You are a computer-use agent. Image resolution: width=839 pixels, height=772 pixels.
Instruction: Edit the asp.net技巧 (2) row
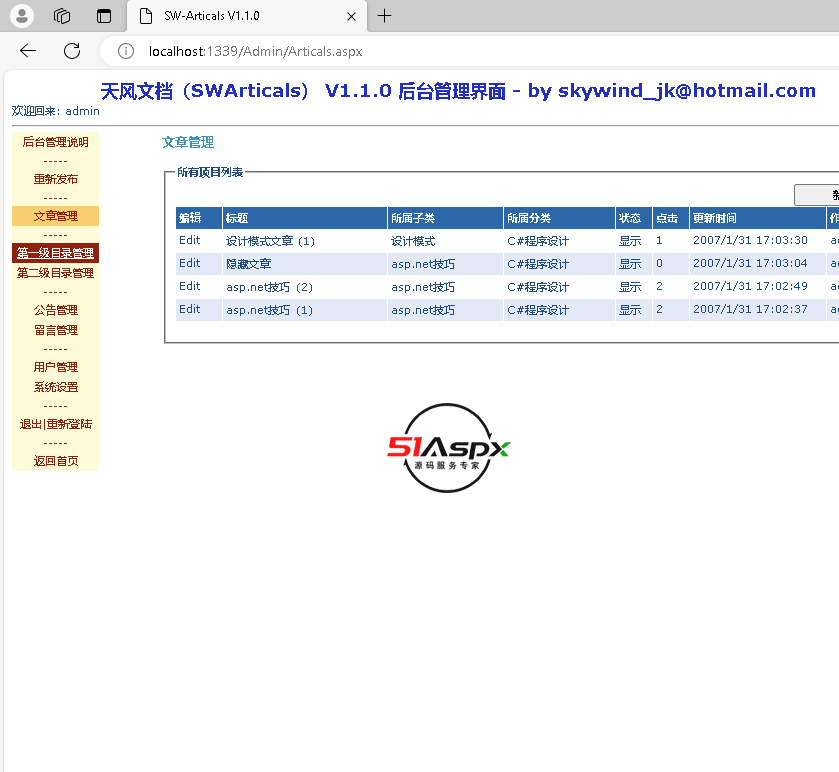[189, 286]
